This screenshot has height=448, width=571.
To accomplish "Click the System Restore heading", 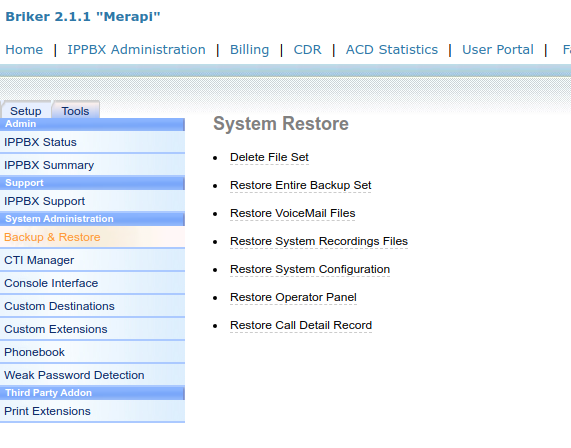I will tap(281, 124).
